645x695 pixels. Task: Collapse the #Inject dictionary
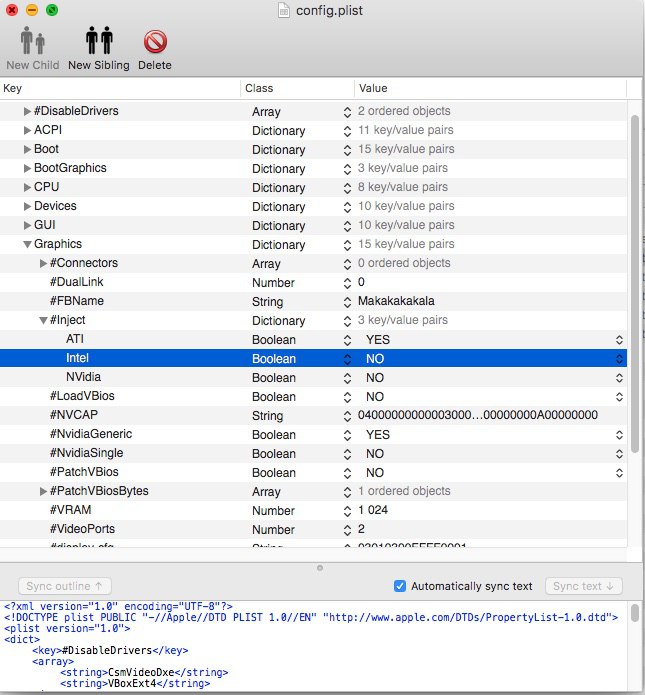(43, 320)
